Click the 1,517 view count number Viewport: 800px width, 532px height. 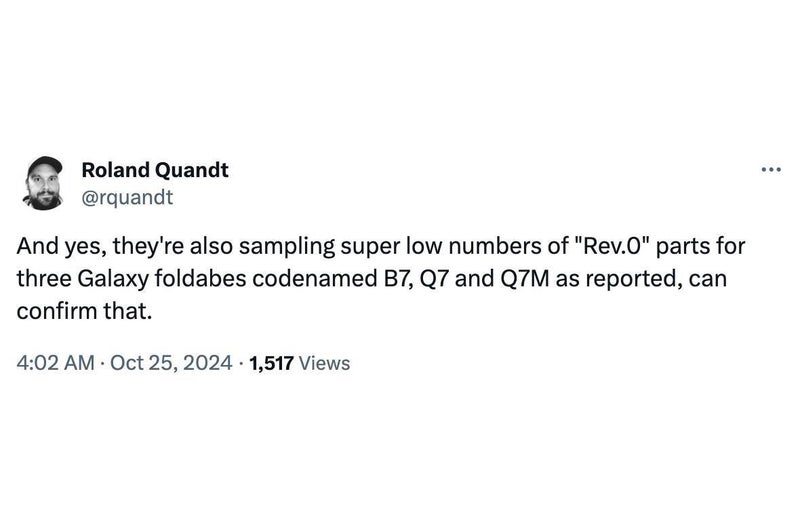[271, 363]
